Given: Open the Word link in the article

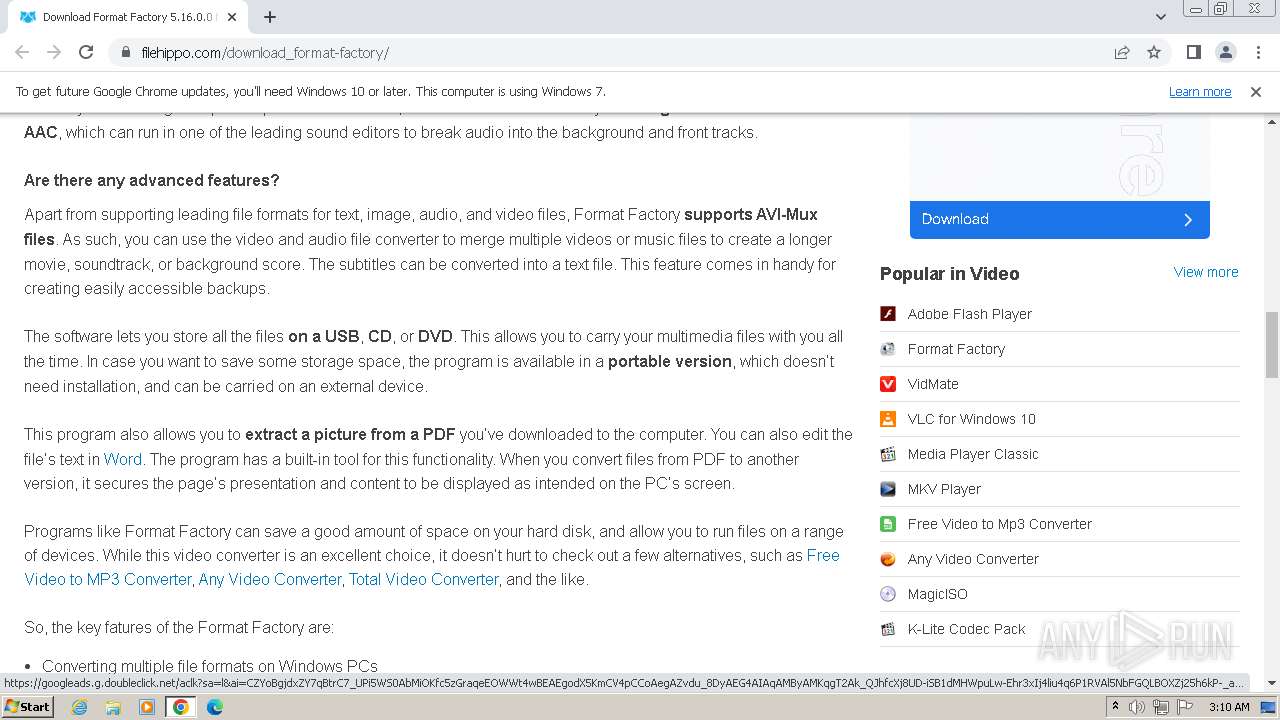Looking at the screenshot, I should coord(123,459).
